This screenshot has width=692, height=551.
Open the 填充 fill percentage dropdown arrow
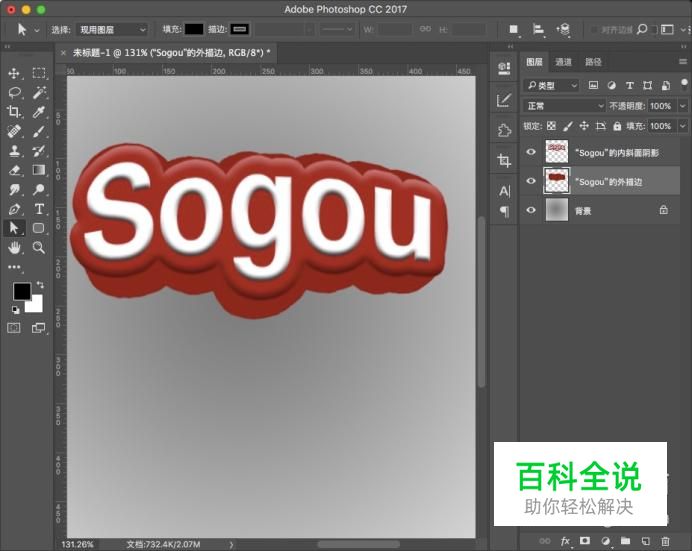(682, 126)
